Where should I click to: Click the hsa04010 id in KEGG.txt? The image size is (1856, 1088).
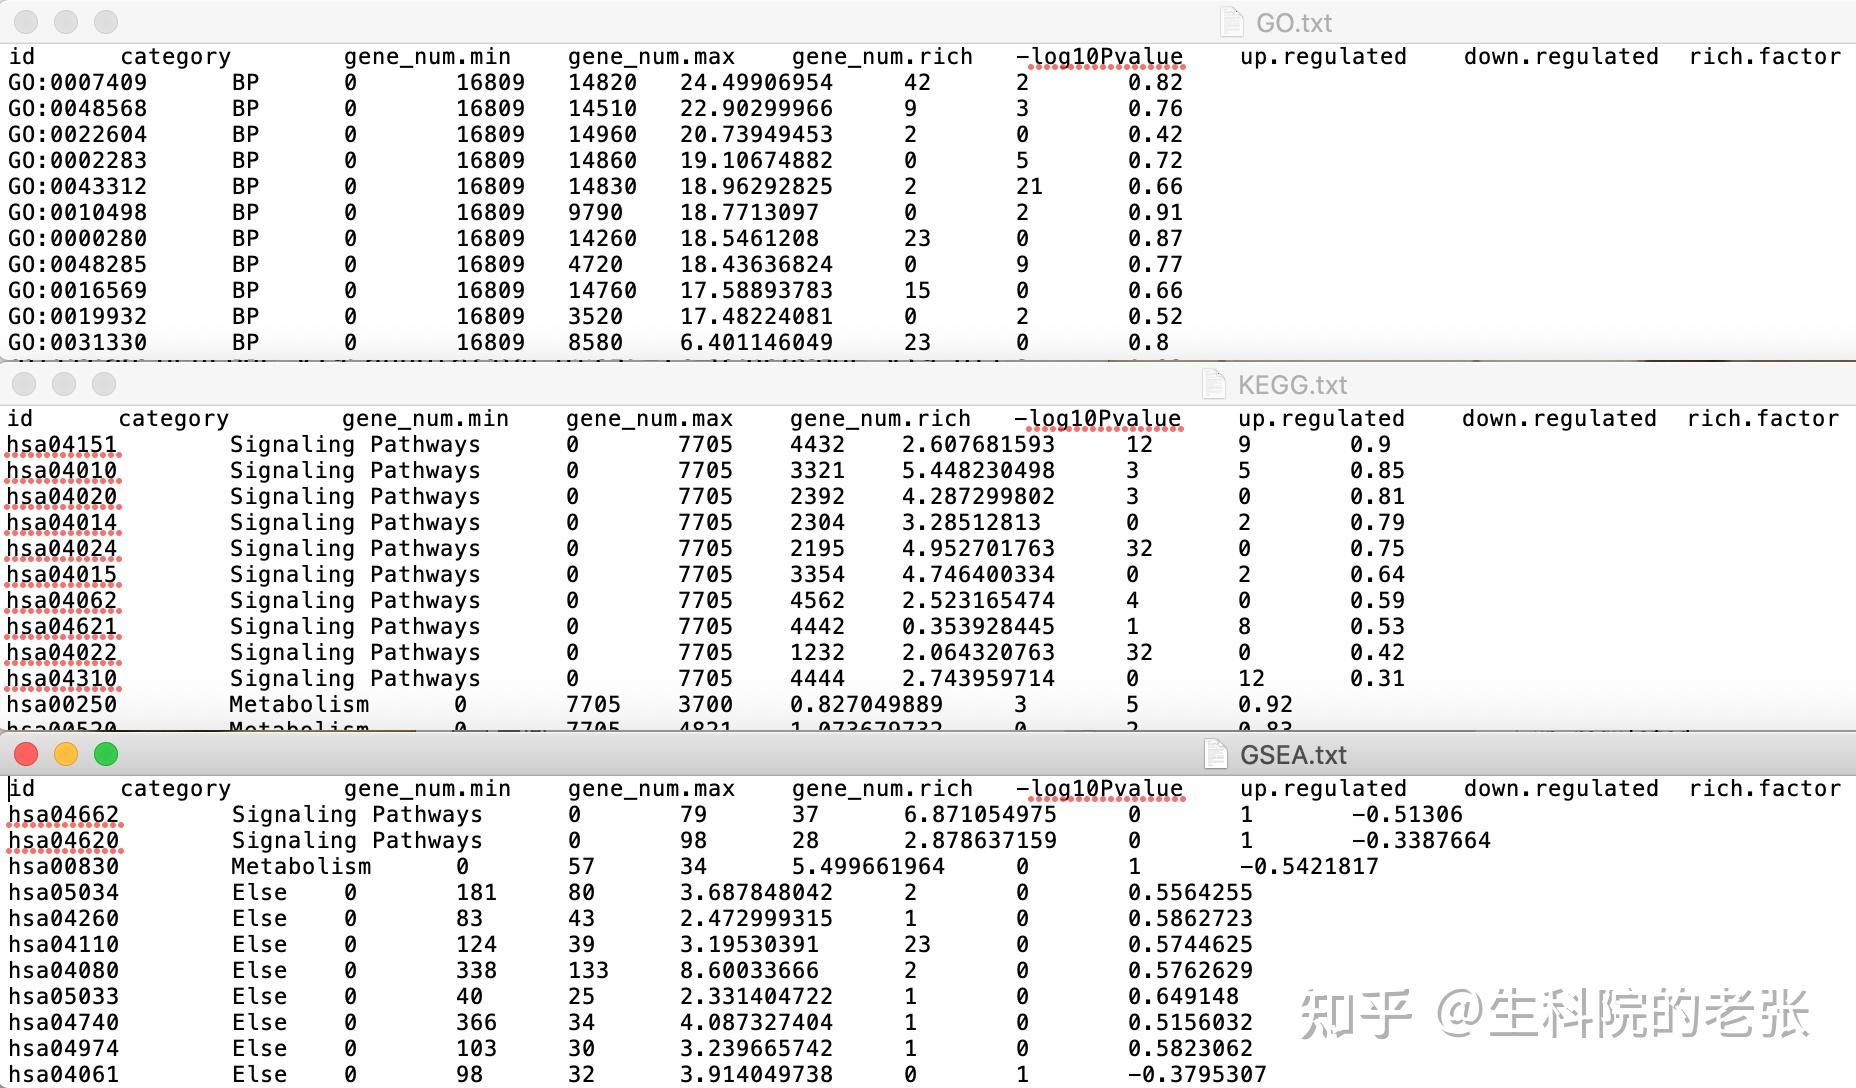tap(62, 470)
